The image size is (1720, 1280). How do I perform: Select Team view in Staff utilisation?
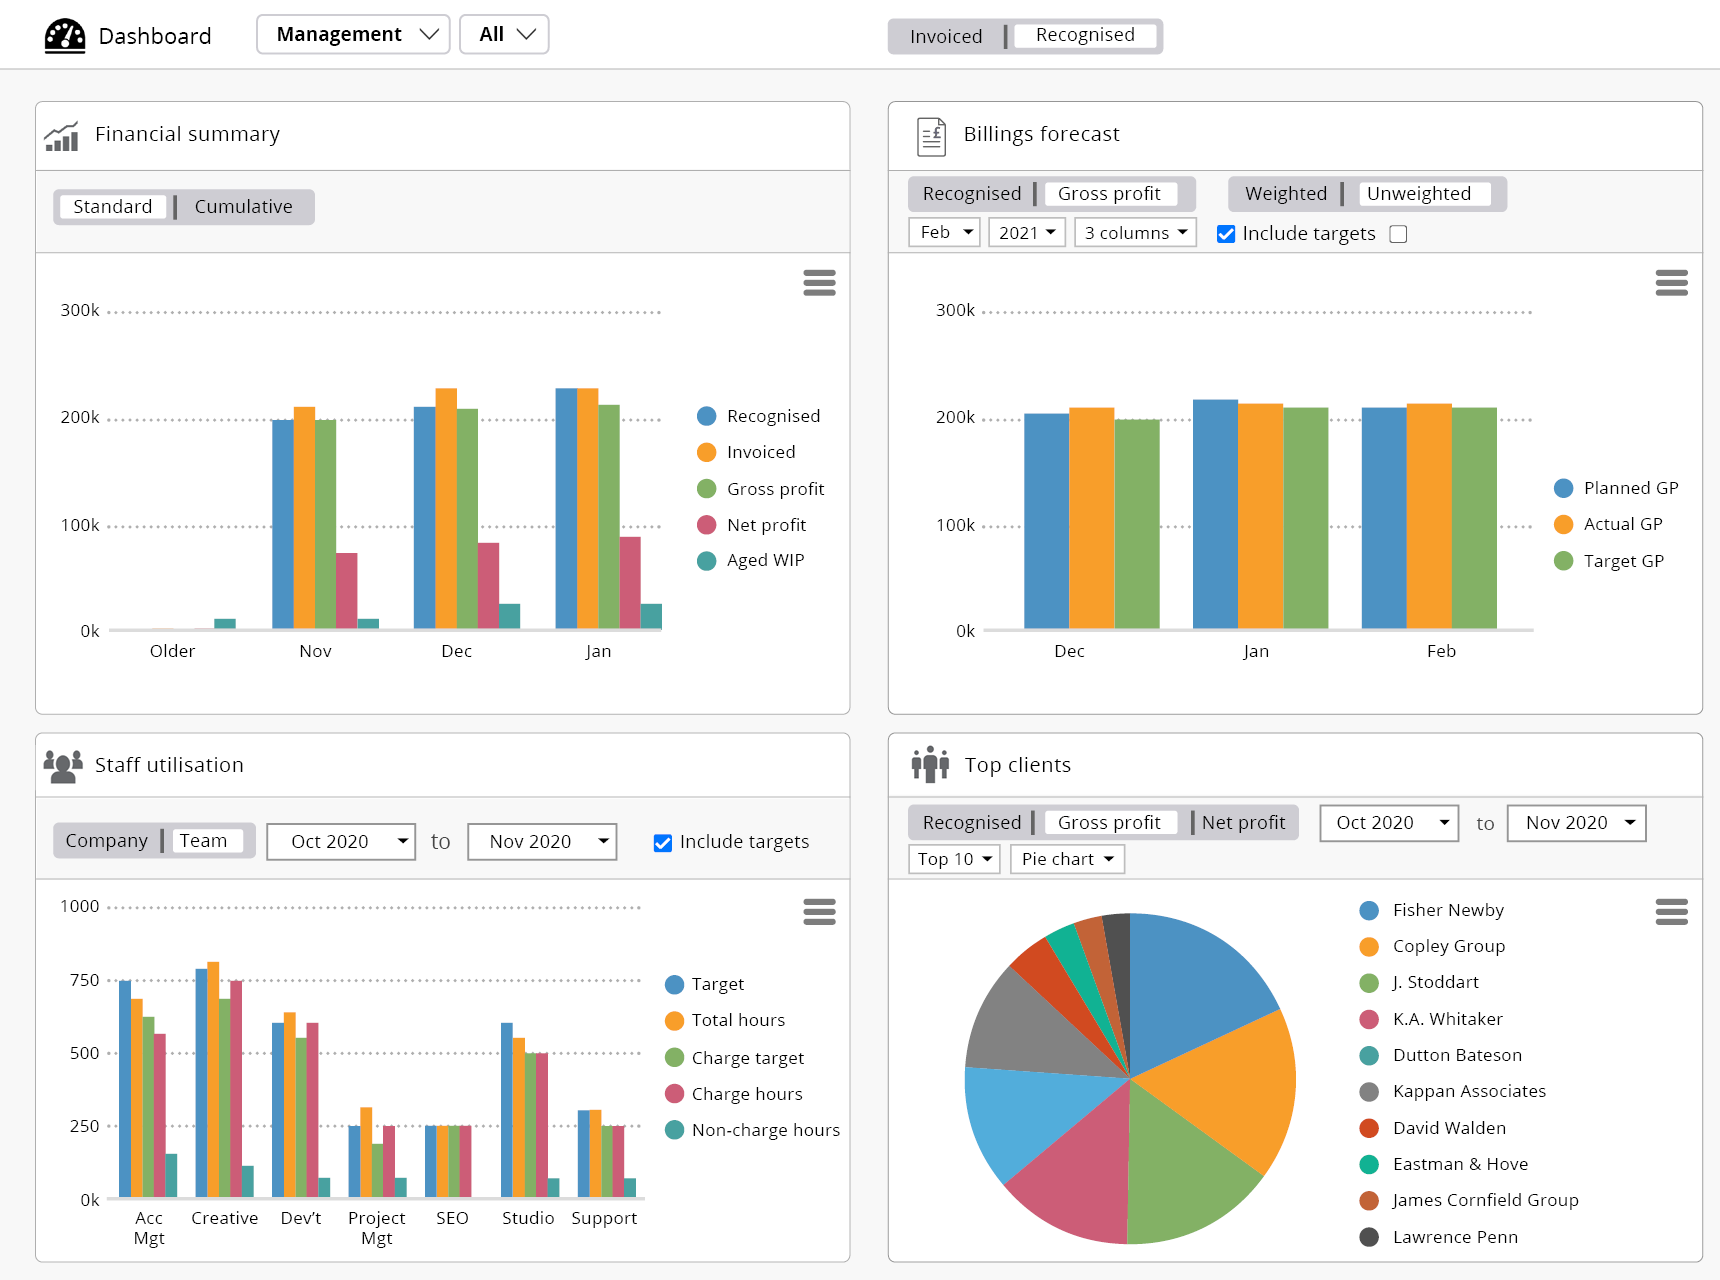pos(205,840)
